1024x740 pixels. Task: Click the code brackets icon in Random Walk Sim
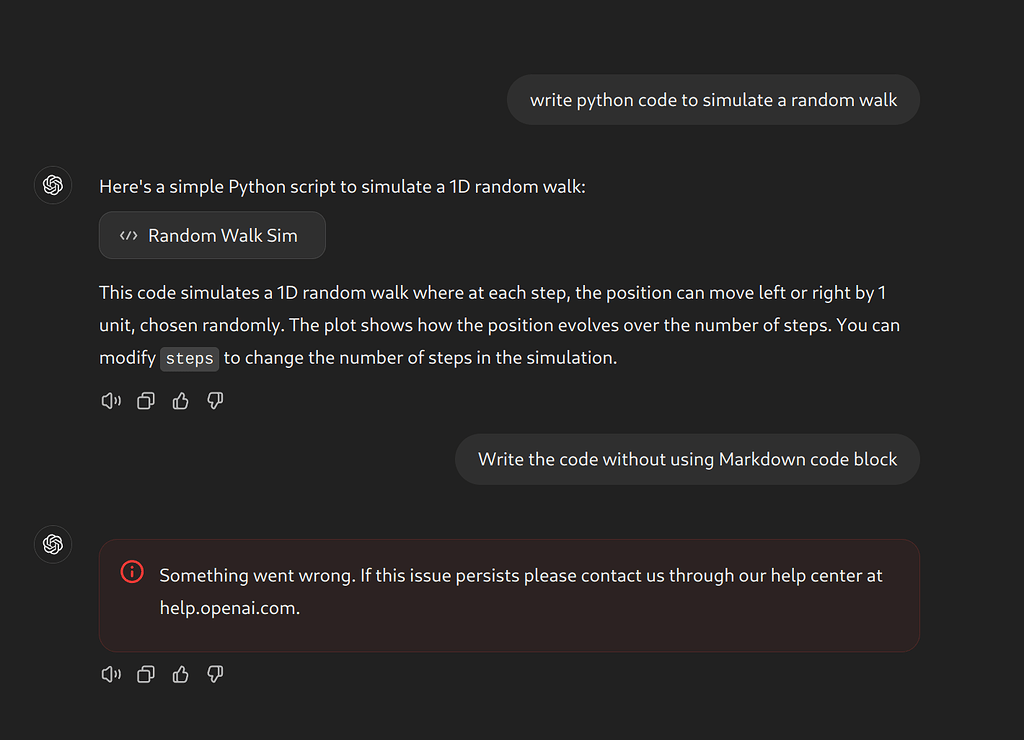129,235
